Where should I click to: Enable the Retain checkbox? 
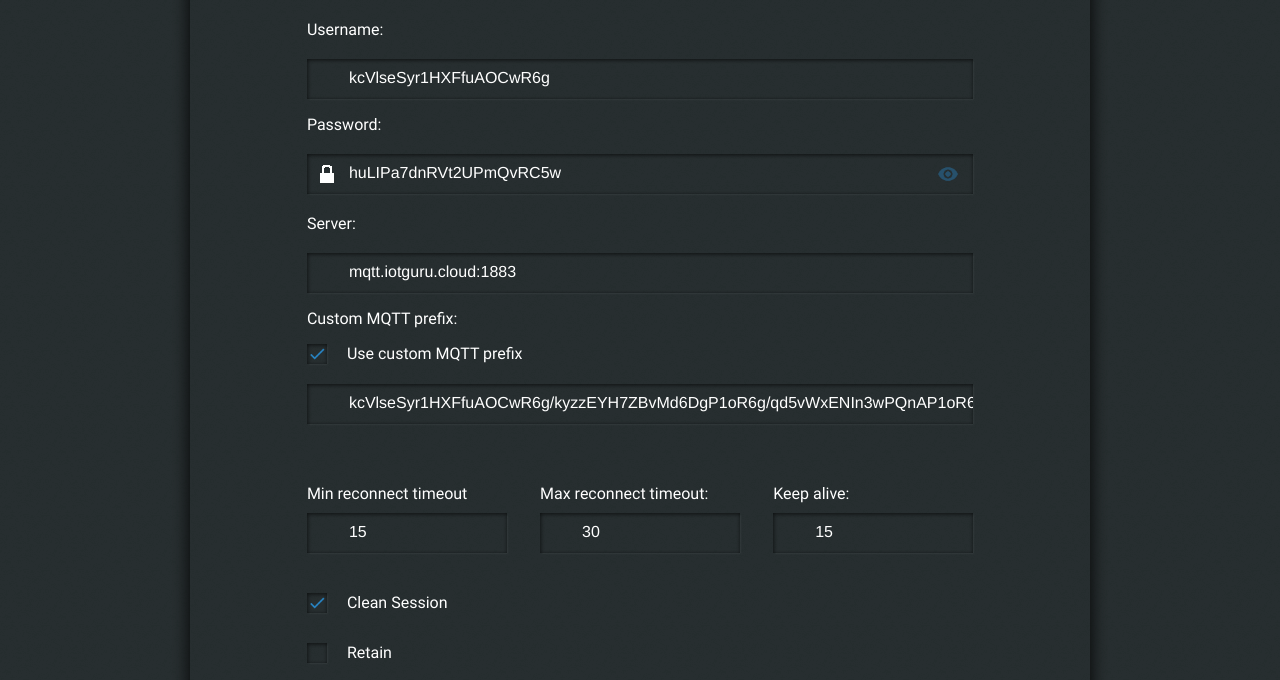[x=317, y=653]
